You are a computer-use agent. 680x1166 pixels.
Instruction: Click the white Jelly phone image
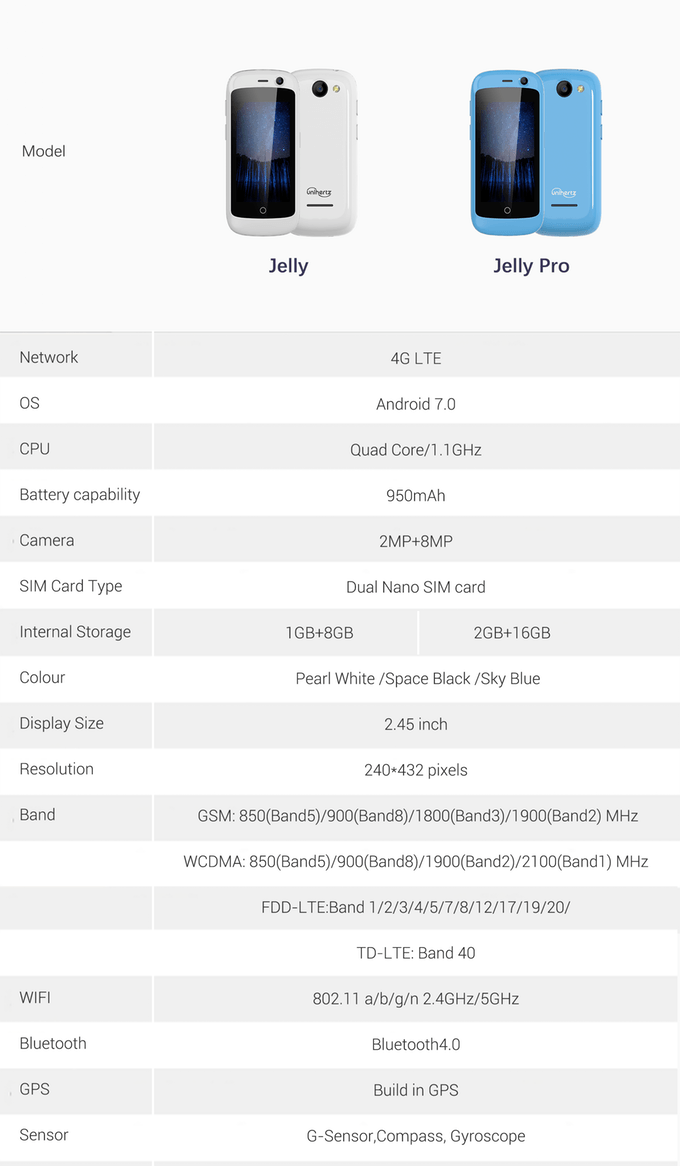pyautogui.click(x=289, y=152)
